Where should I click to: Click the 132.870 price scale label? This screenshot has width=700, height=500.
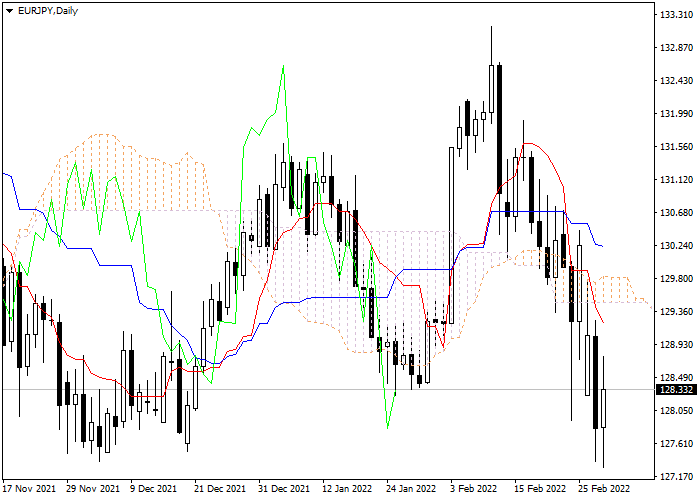pos(676,48)
